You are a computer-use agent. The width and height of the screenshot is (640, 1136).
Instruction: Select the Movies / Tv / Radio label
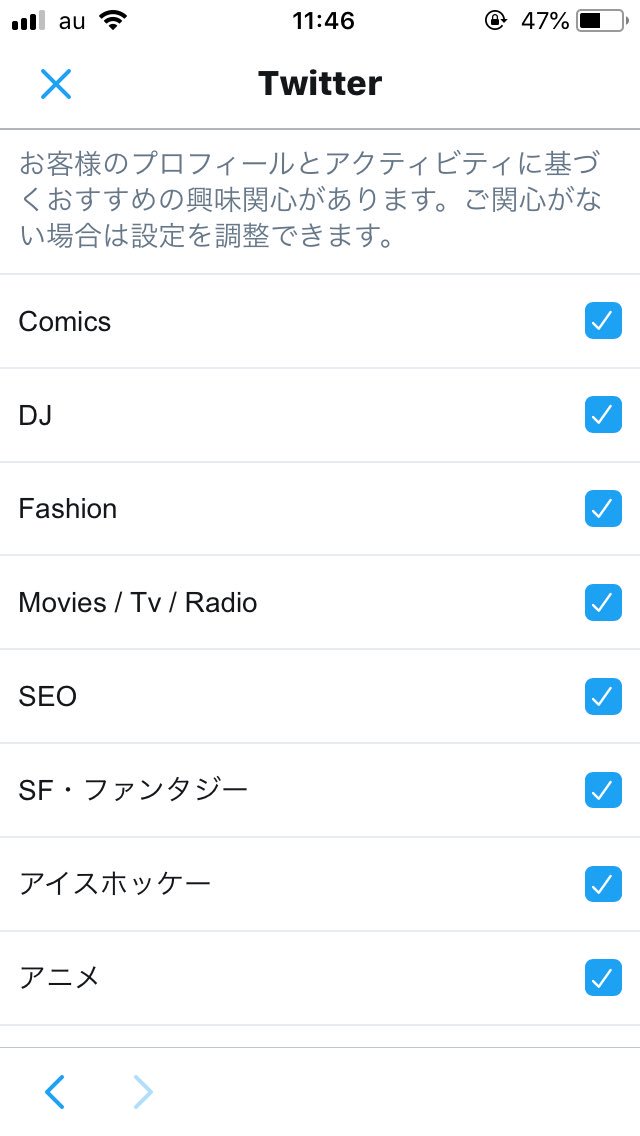pos(138,603)
